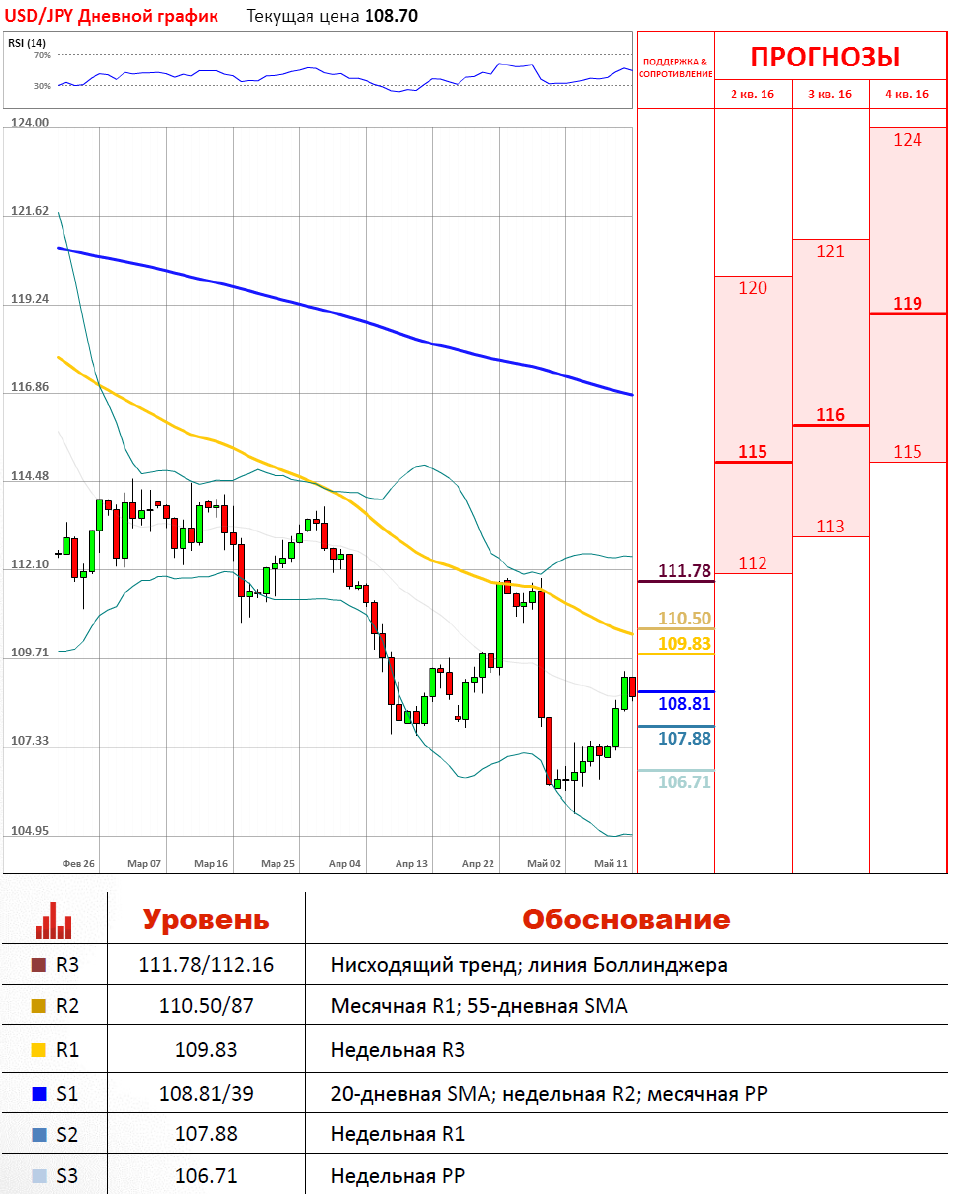Click the ПРОГНОЗЫ heading

[825, 57]
